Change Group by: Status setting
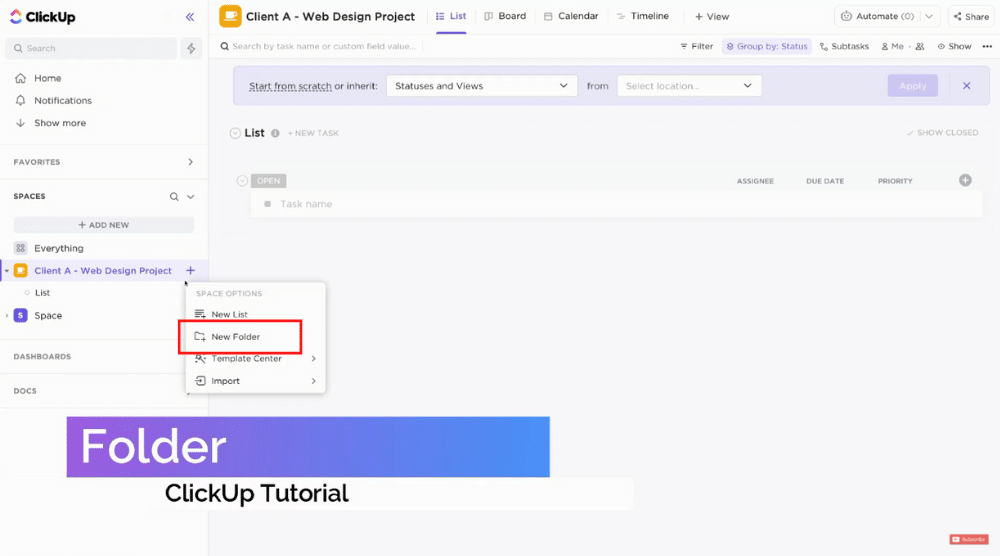Viewport: 1000px width, 556px height. pos(767,47)
